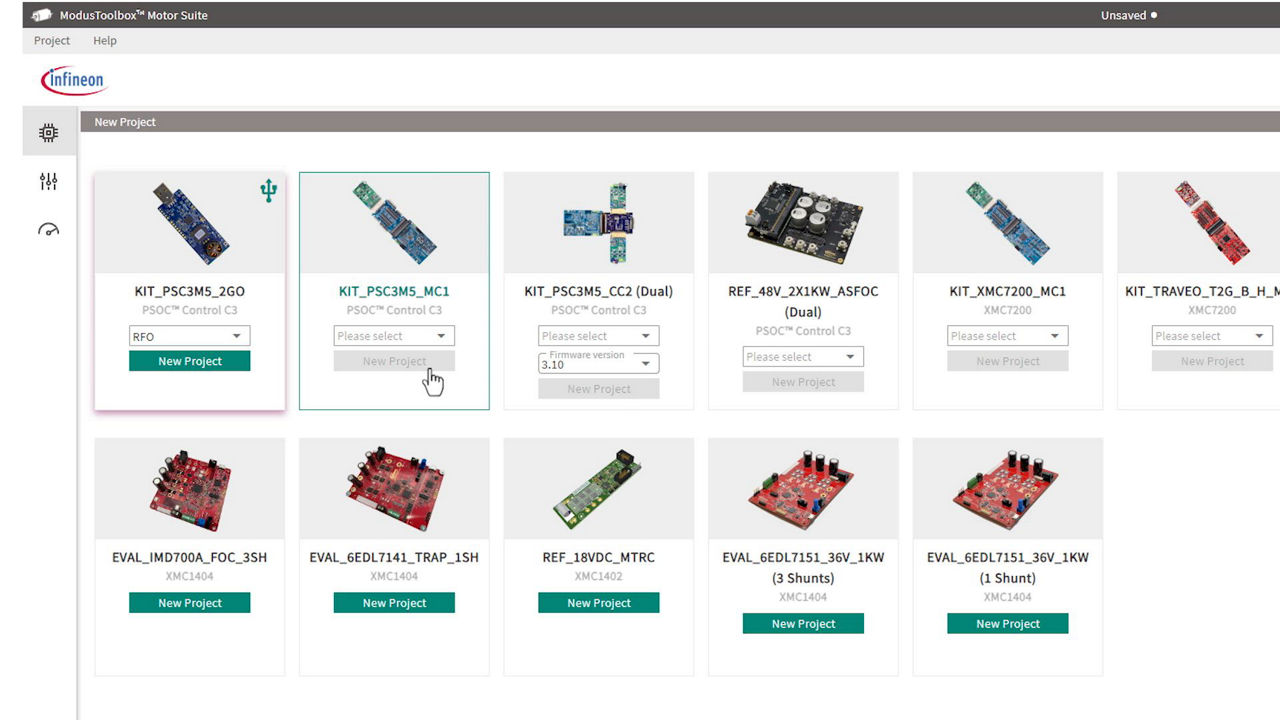Open the Help menu
Image resolution: width=1280 pixels, height=720 pixels.
(105, 41)
